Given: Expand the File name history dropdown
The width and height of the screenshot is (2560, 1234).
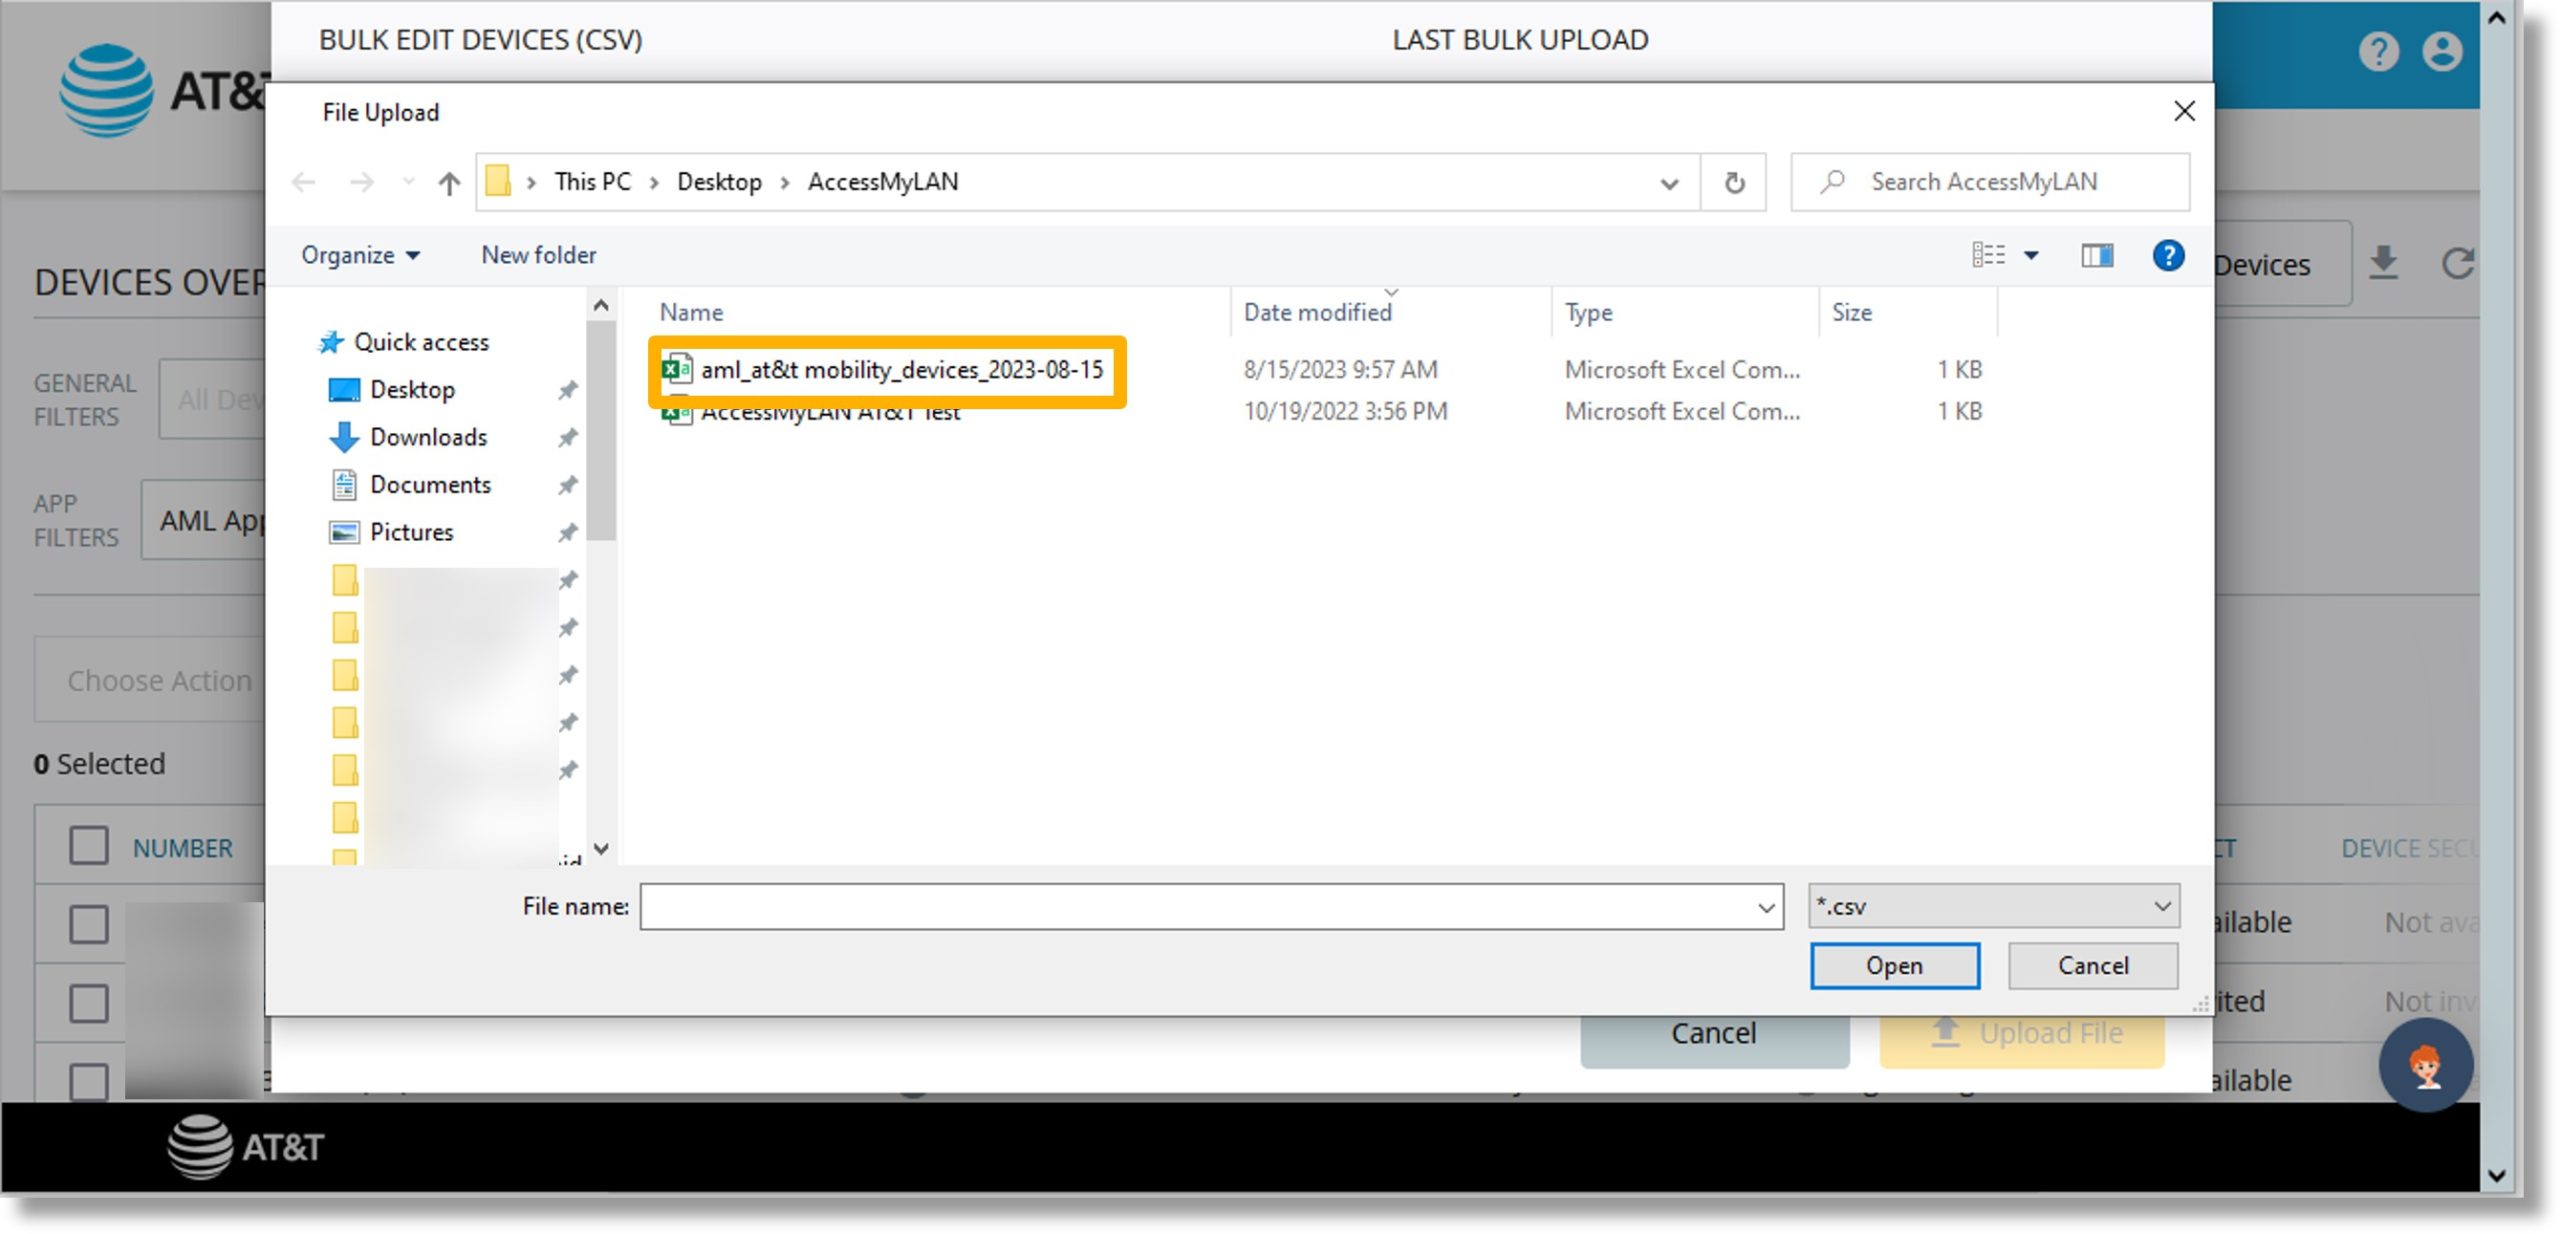Looking at the screenshot, I should pos(1766,907).
